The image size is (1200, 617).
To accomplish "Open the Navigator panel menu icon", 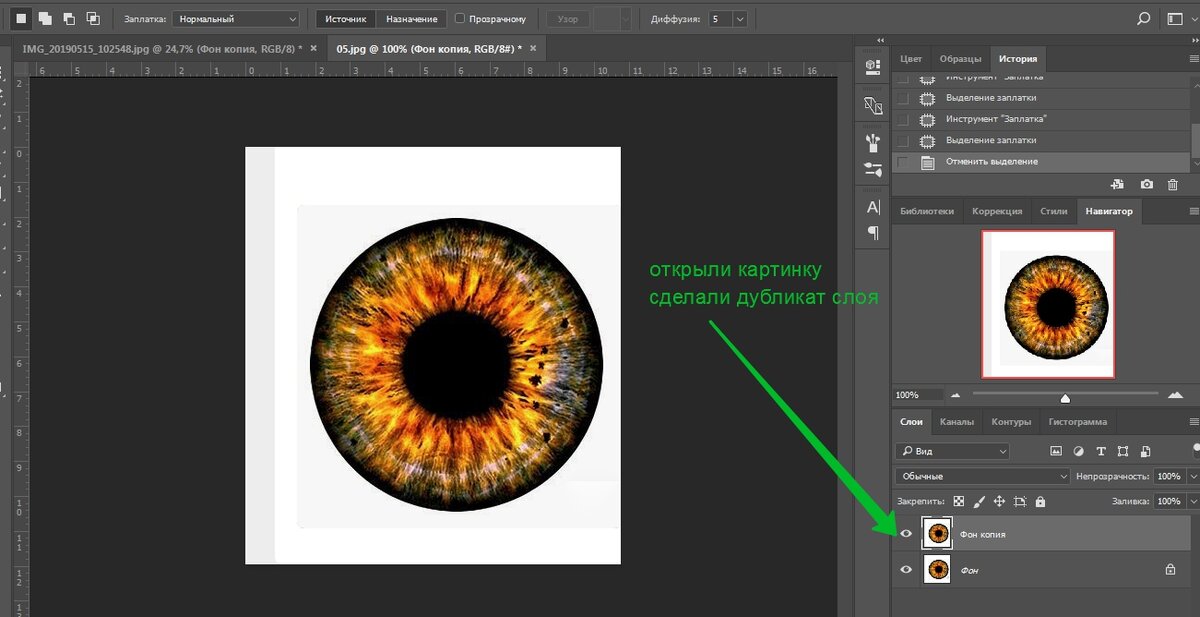I will (x=1193, y=211).
